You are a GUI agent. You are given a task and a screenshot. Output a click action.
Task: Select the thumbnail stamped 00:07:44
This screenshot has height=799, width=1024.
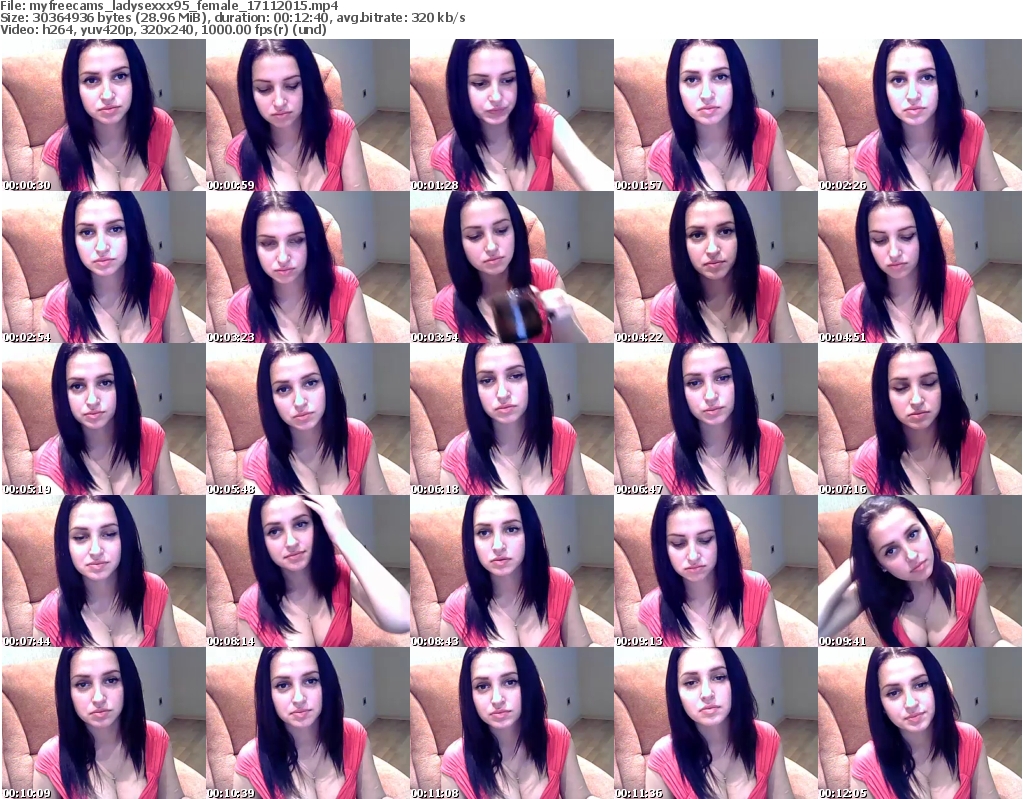coord(104,572)
